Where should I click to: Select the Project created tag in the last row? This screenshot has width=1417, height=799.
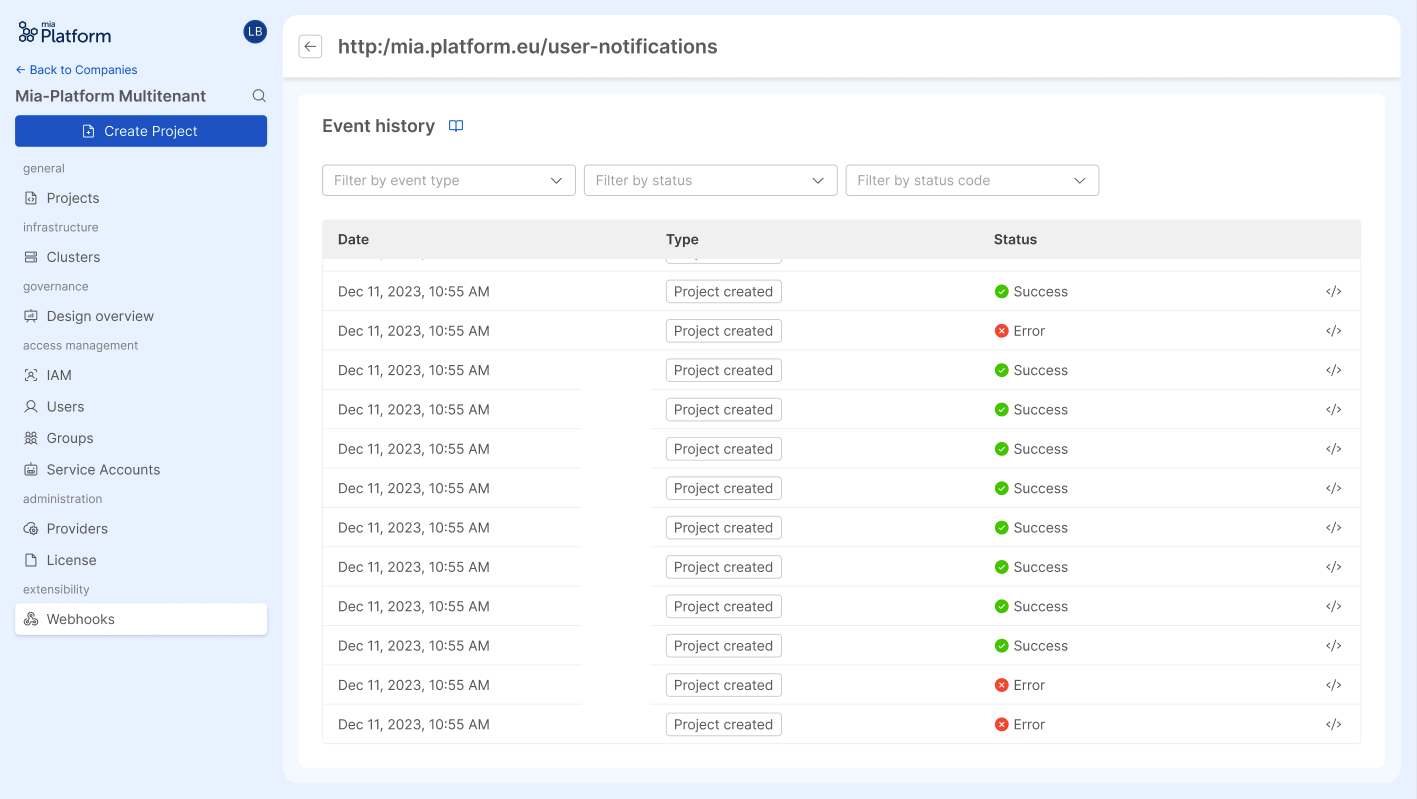(723, 724)
